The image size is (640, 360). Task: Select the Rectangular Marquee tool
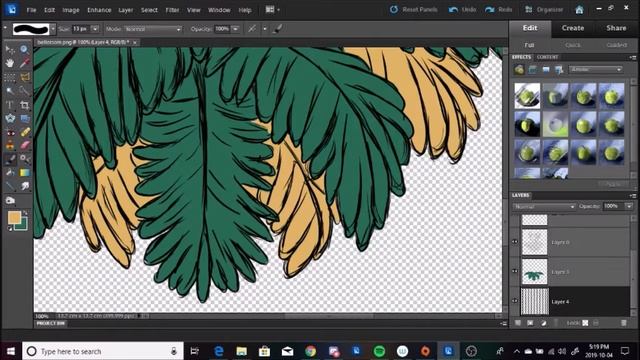tap(10, 77)
